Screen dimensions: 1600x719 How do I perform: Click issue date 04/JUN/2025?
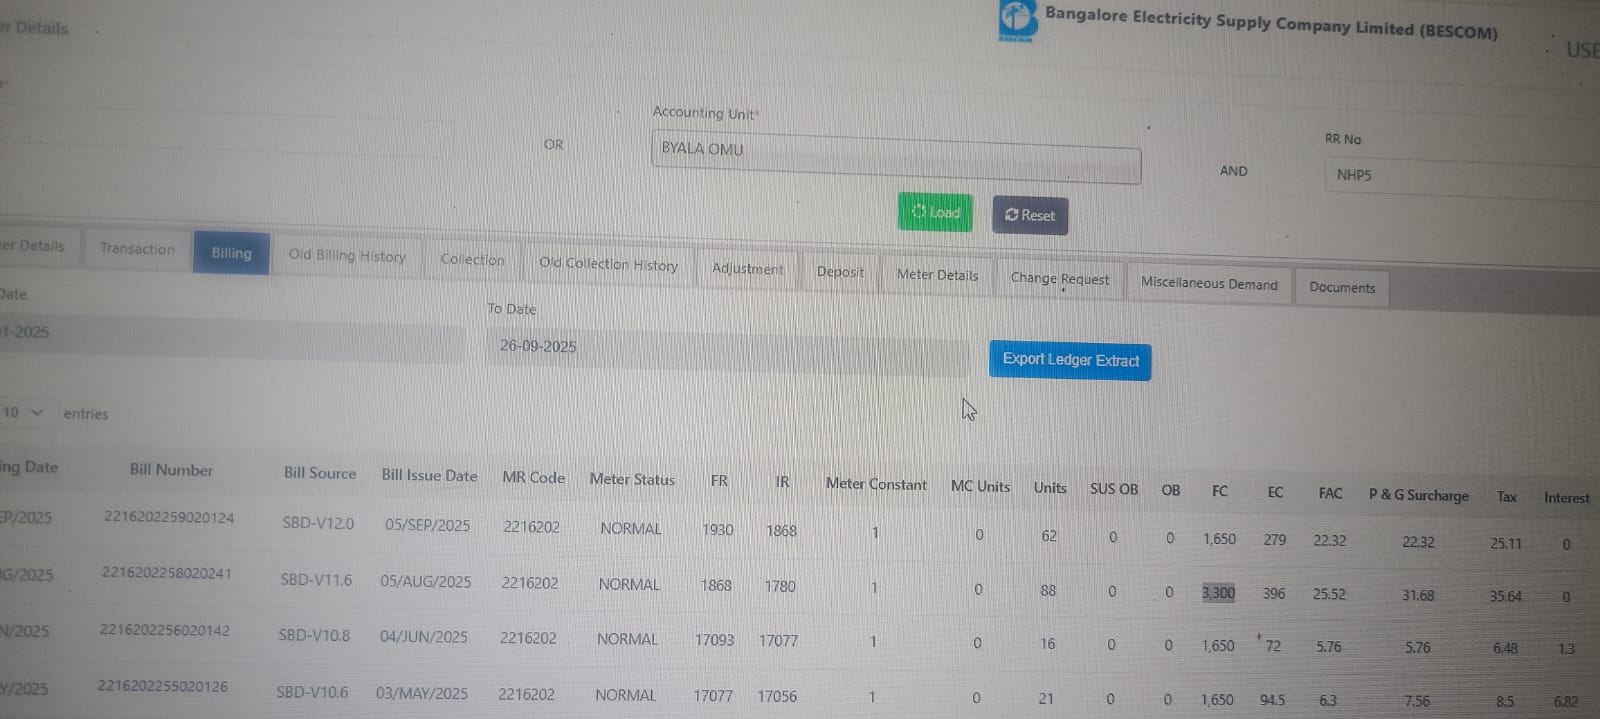point(423,637)
